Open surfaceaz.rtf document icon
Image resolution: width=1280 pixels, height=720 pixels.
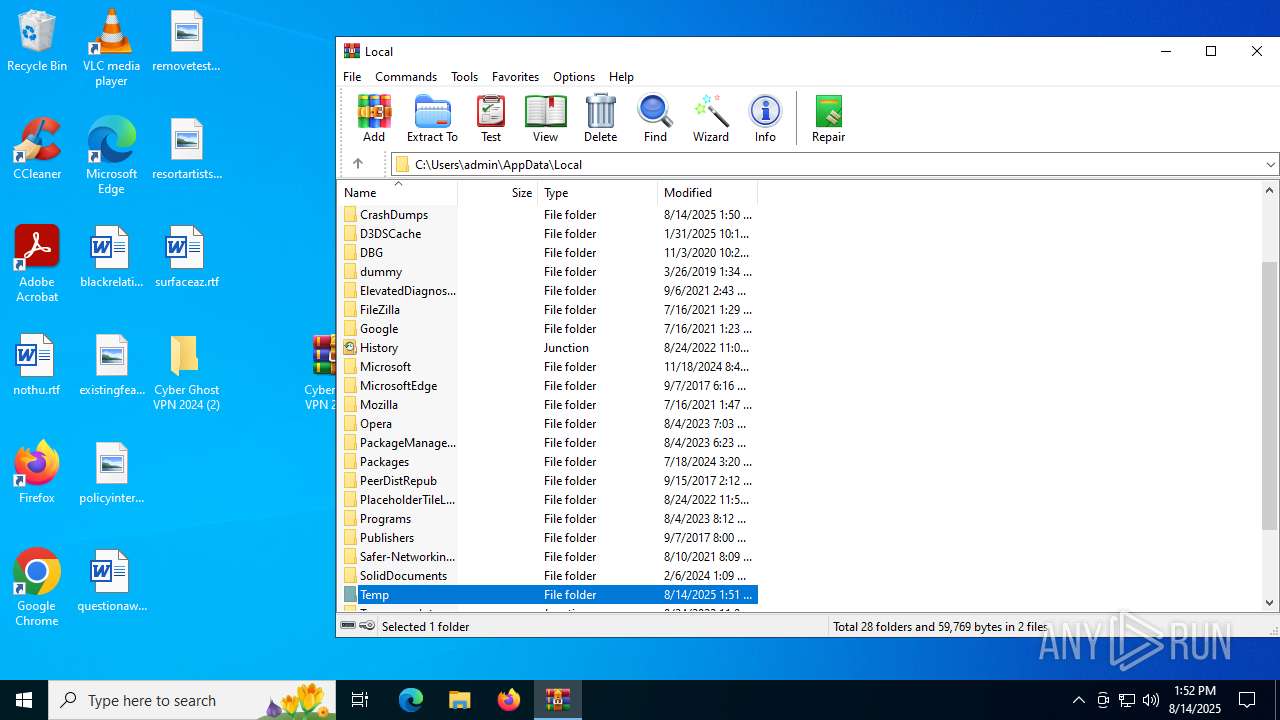coord(186,257)
